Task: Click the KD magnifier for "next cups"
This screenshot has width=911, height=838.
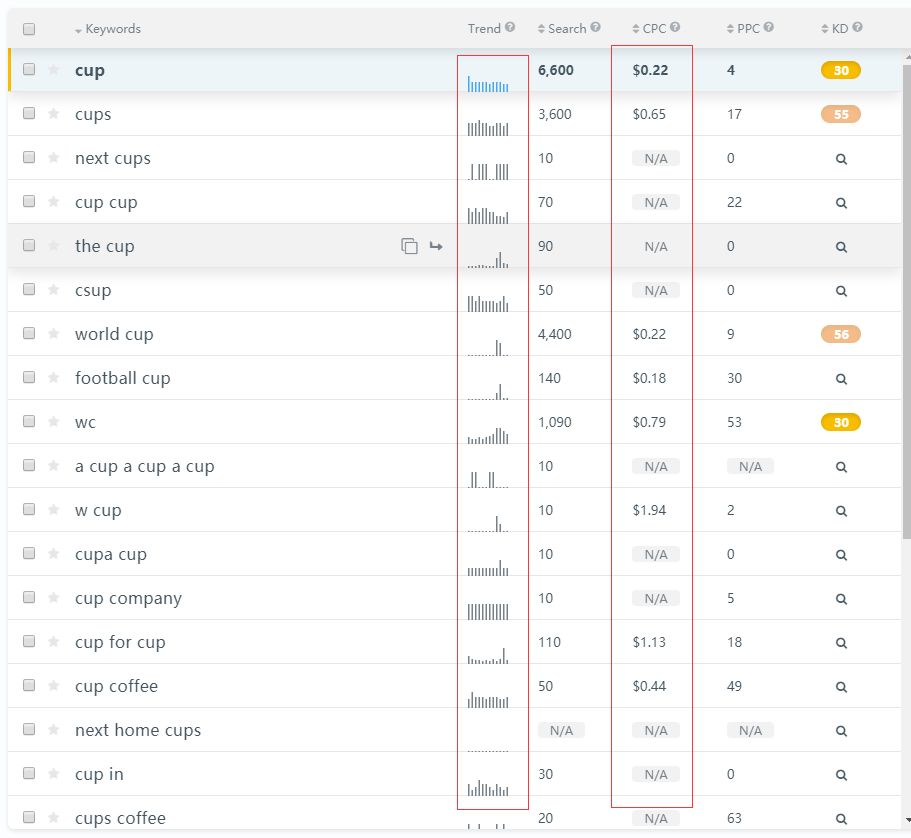Action: point(841,158)
